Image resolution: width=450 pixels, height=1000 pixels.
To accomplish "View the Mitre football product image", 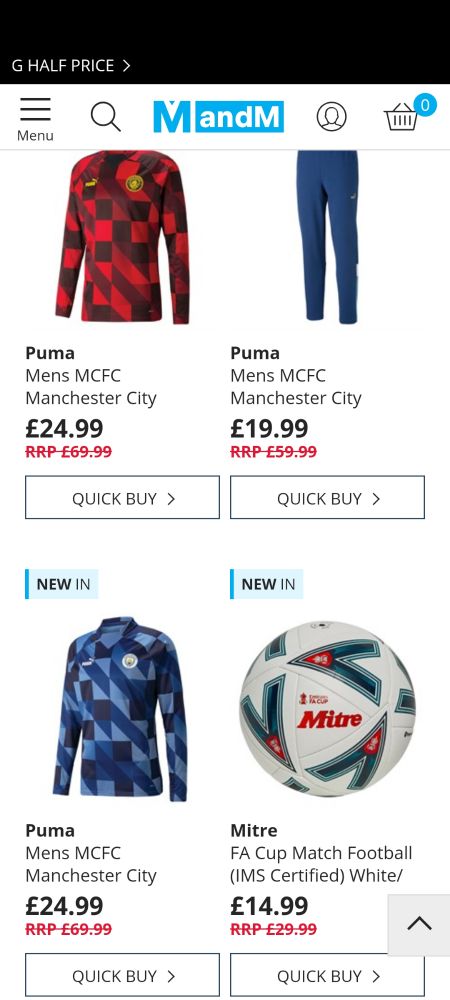I will point(327,709).
